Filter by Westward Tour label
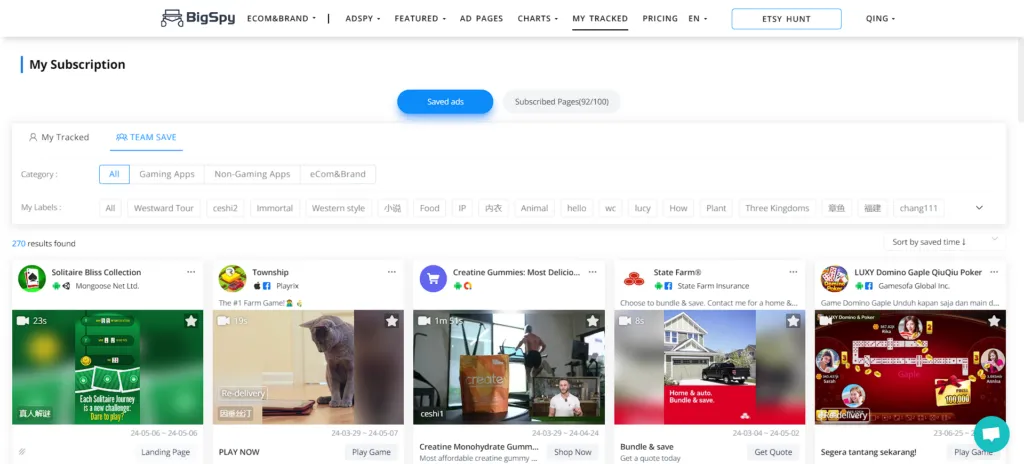This screenshot has height=464, width=1024. [164, 208]
